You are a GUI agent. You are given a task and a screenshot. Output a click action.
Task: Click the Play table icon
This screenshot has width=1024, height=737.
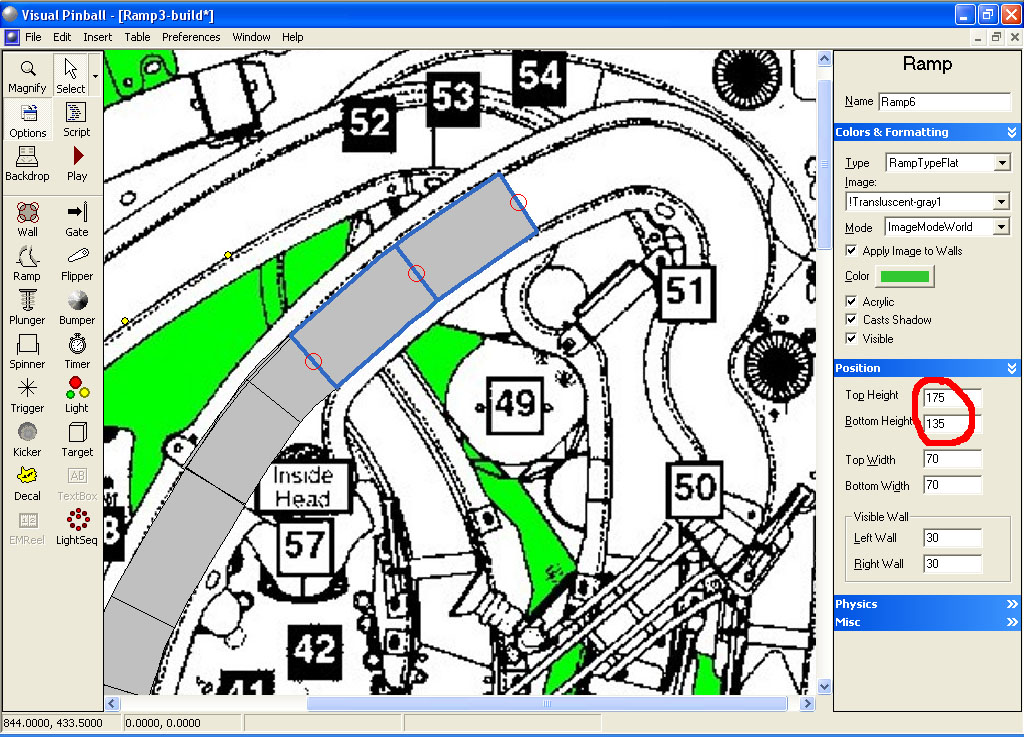[77, 163]
